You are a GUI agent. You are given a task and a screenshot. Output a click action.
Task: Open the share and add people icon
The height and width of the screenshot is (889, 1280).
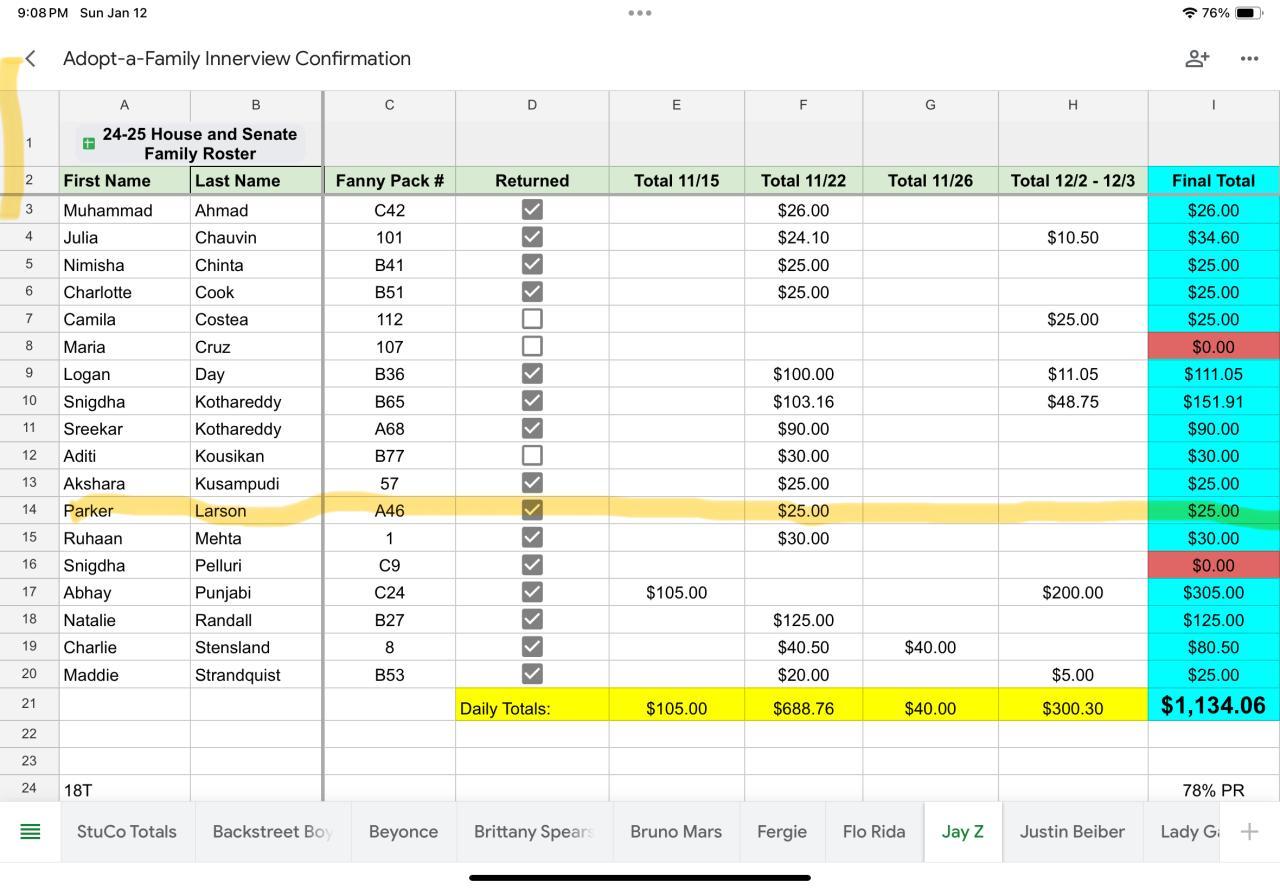point(1196,59)
